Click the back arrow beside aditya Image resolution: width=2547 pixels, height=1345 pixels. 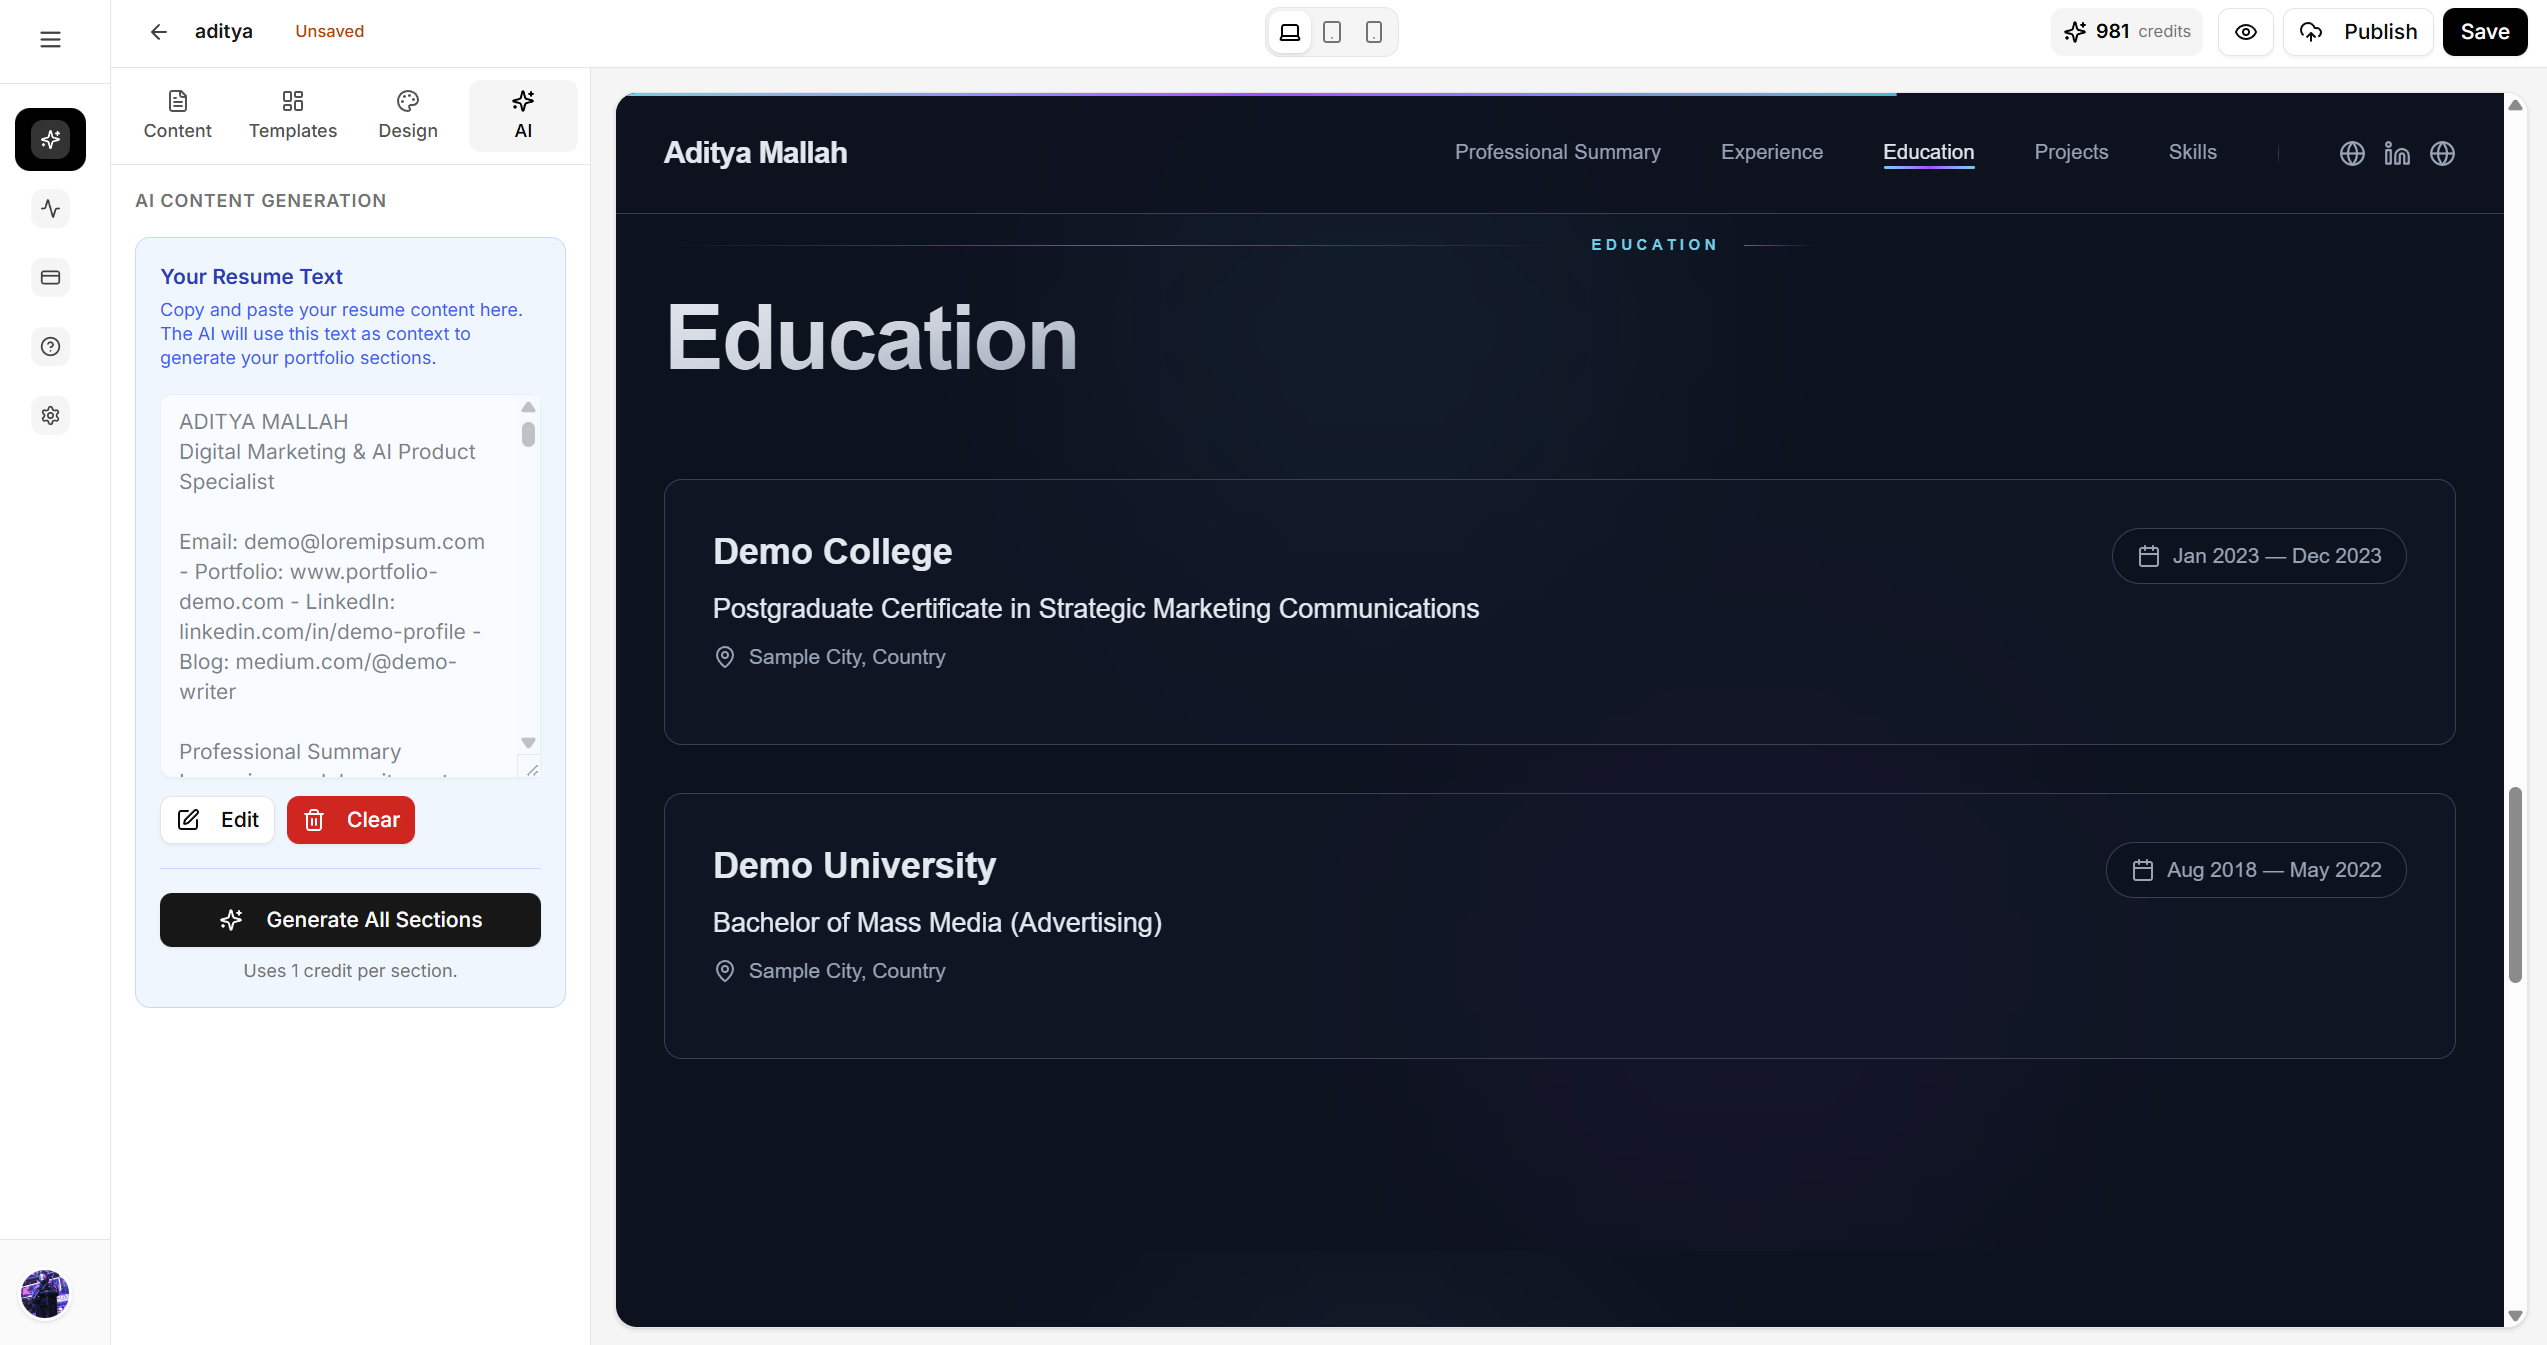158,31
